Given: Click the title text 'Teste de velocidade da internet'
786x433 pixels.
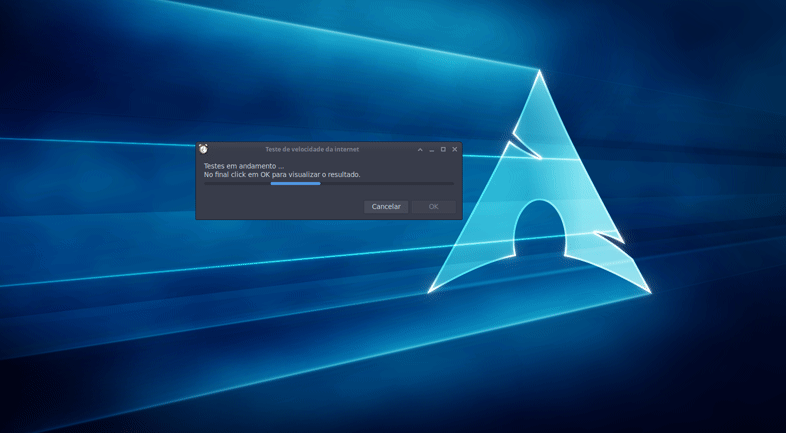Looking at the screenshot, I should click(x=312, y=149).
